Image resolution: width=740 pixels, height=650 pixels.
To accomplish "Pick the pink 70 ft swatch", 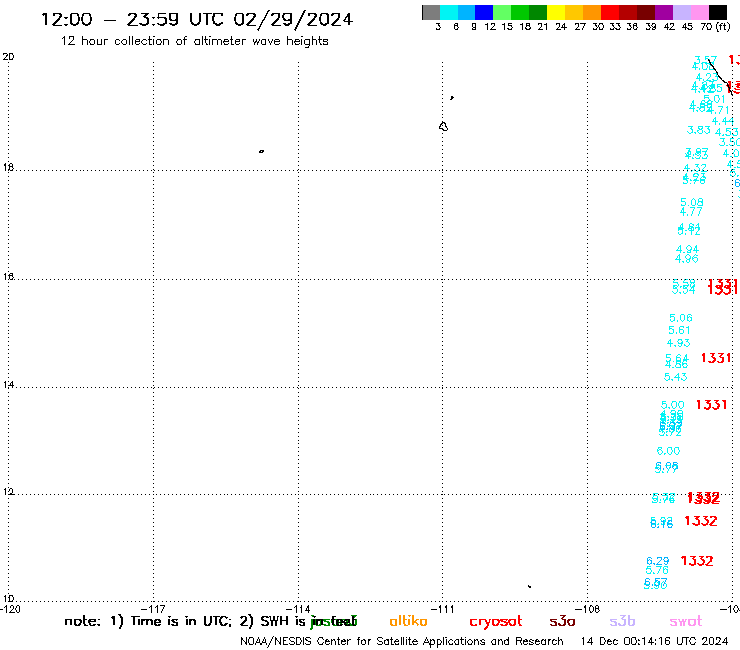I will (699, 12).
